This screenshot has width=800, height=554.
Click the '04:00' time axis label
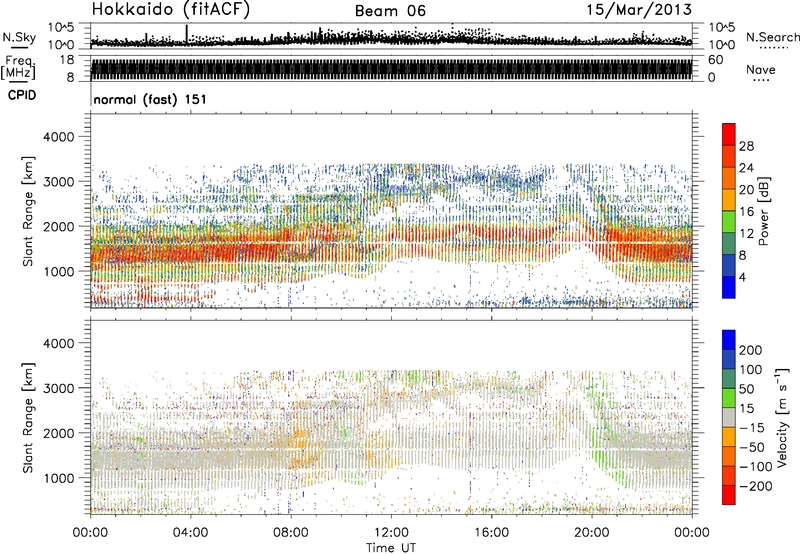point(191,533)
